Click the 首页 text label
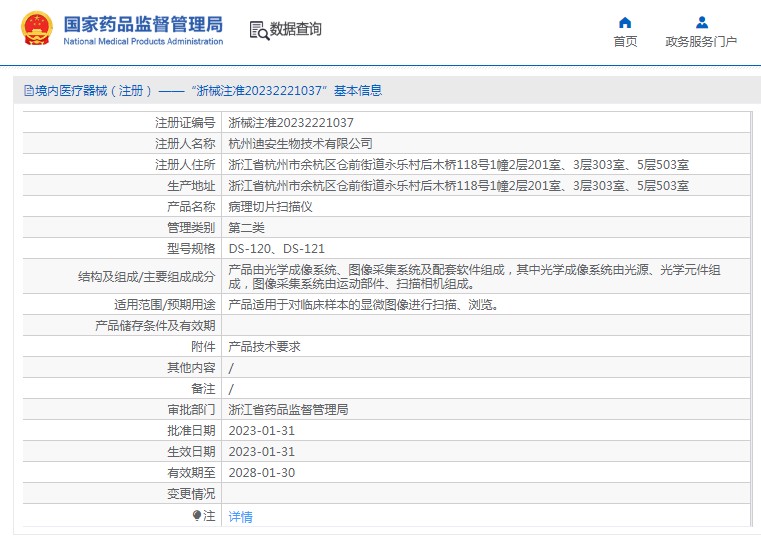 (625, 42)
